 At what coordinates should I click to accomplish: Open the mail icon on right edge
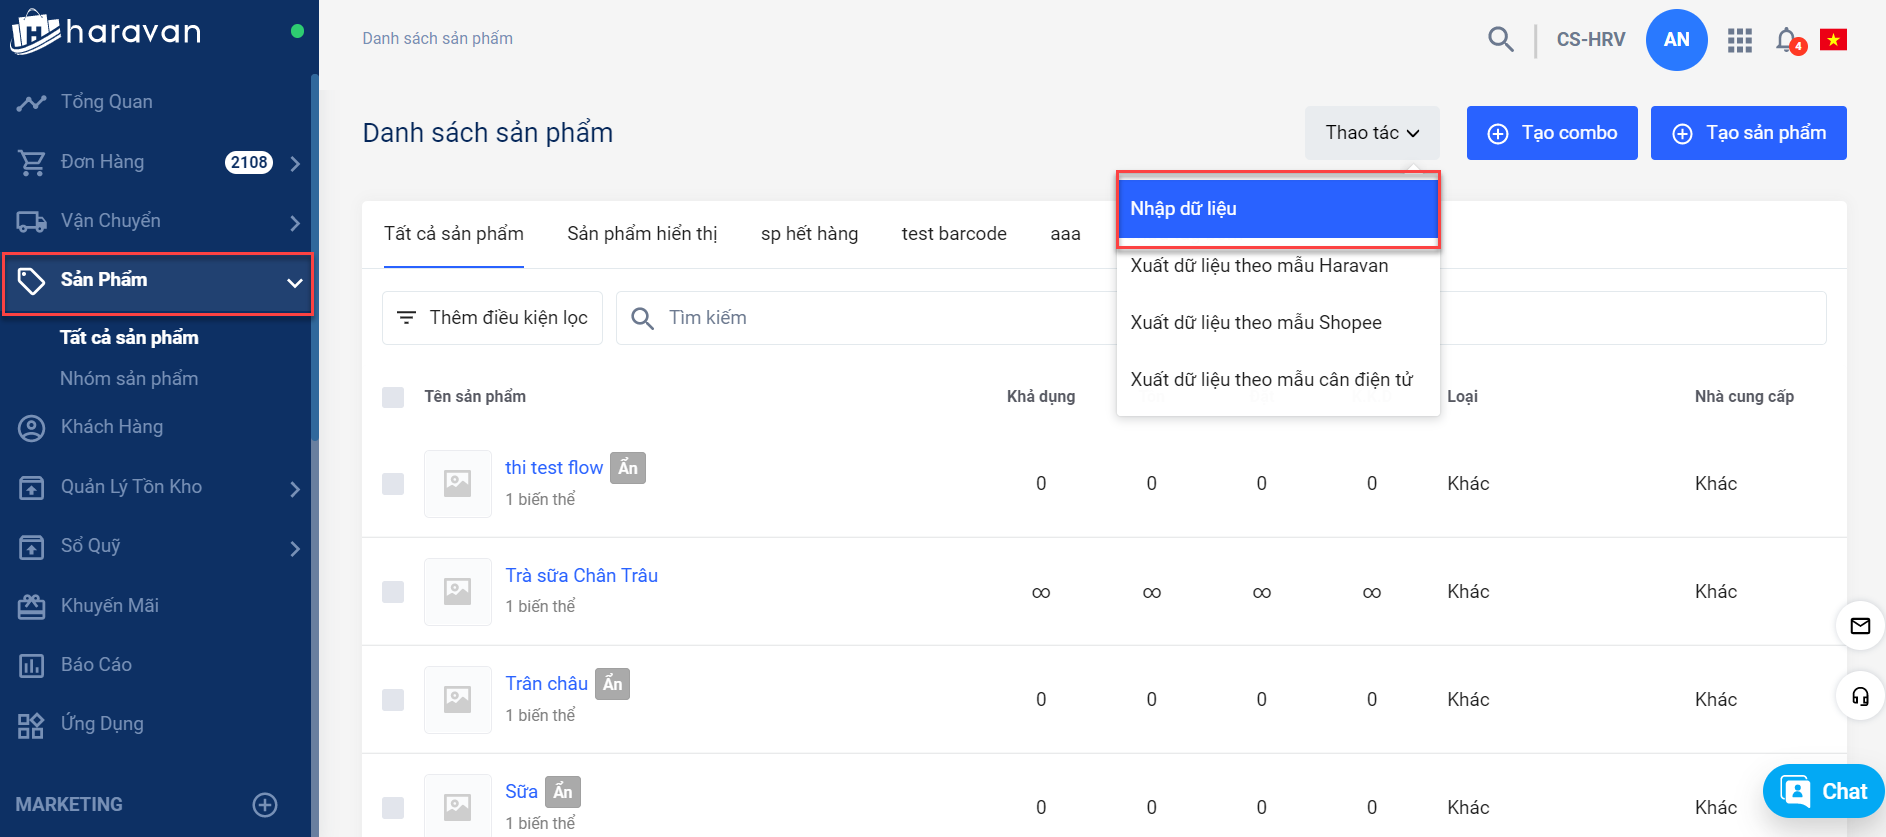tap(1860, 626)
